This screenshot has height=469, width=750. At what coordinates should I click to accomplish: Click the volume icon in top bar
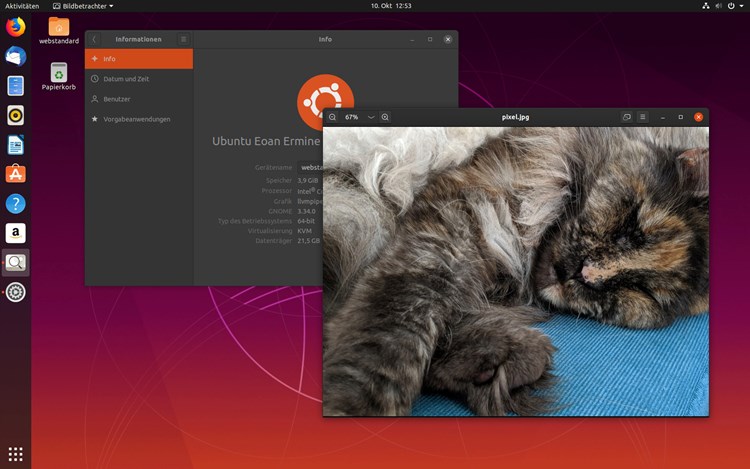click(718, 6)
